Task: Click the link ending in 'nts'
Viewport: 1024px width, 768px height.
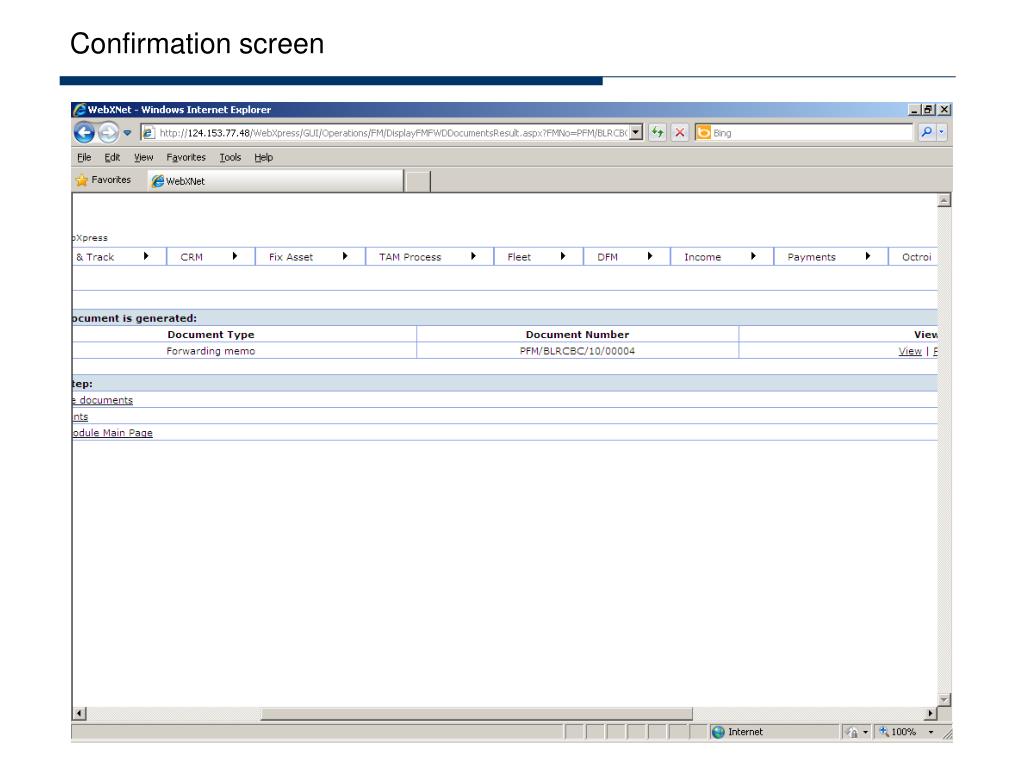Action: point(80,417)
